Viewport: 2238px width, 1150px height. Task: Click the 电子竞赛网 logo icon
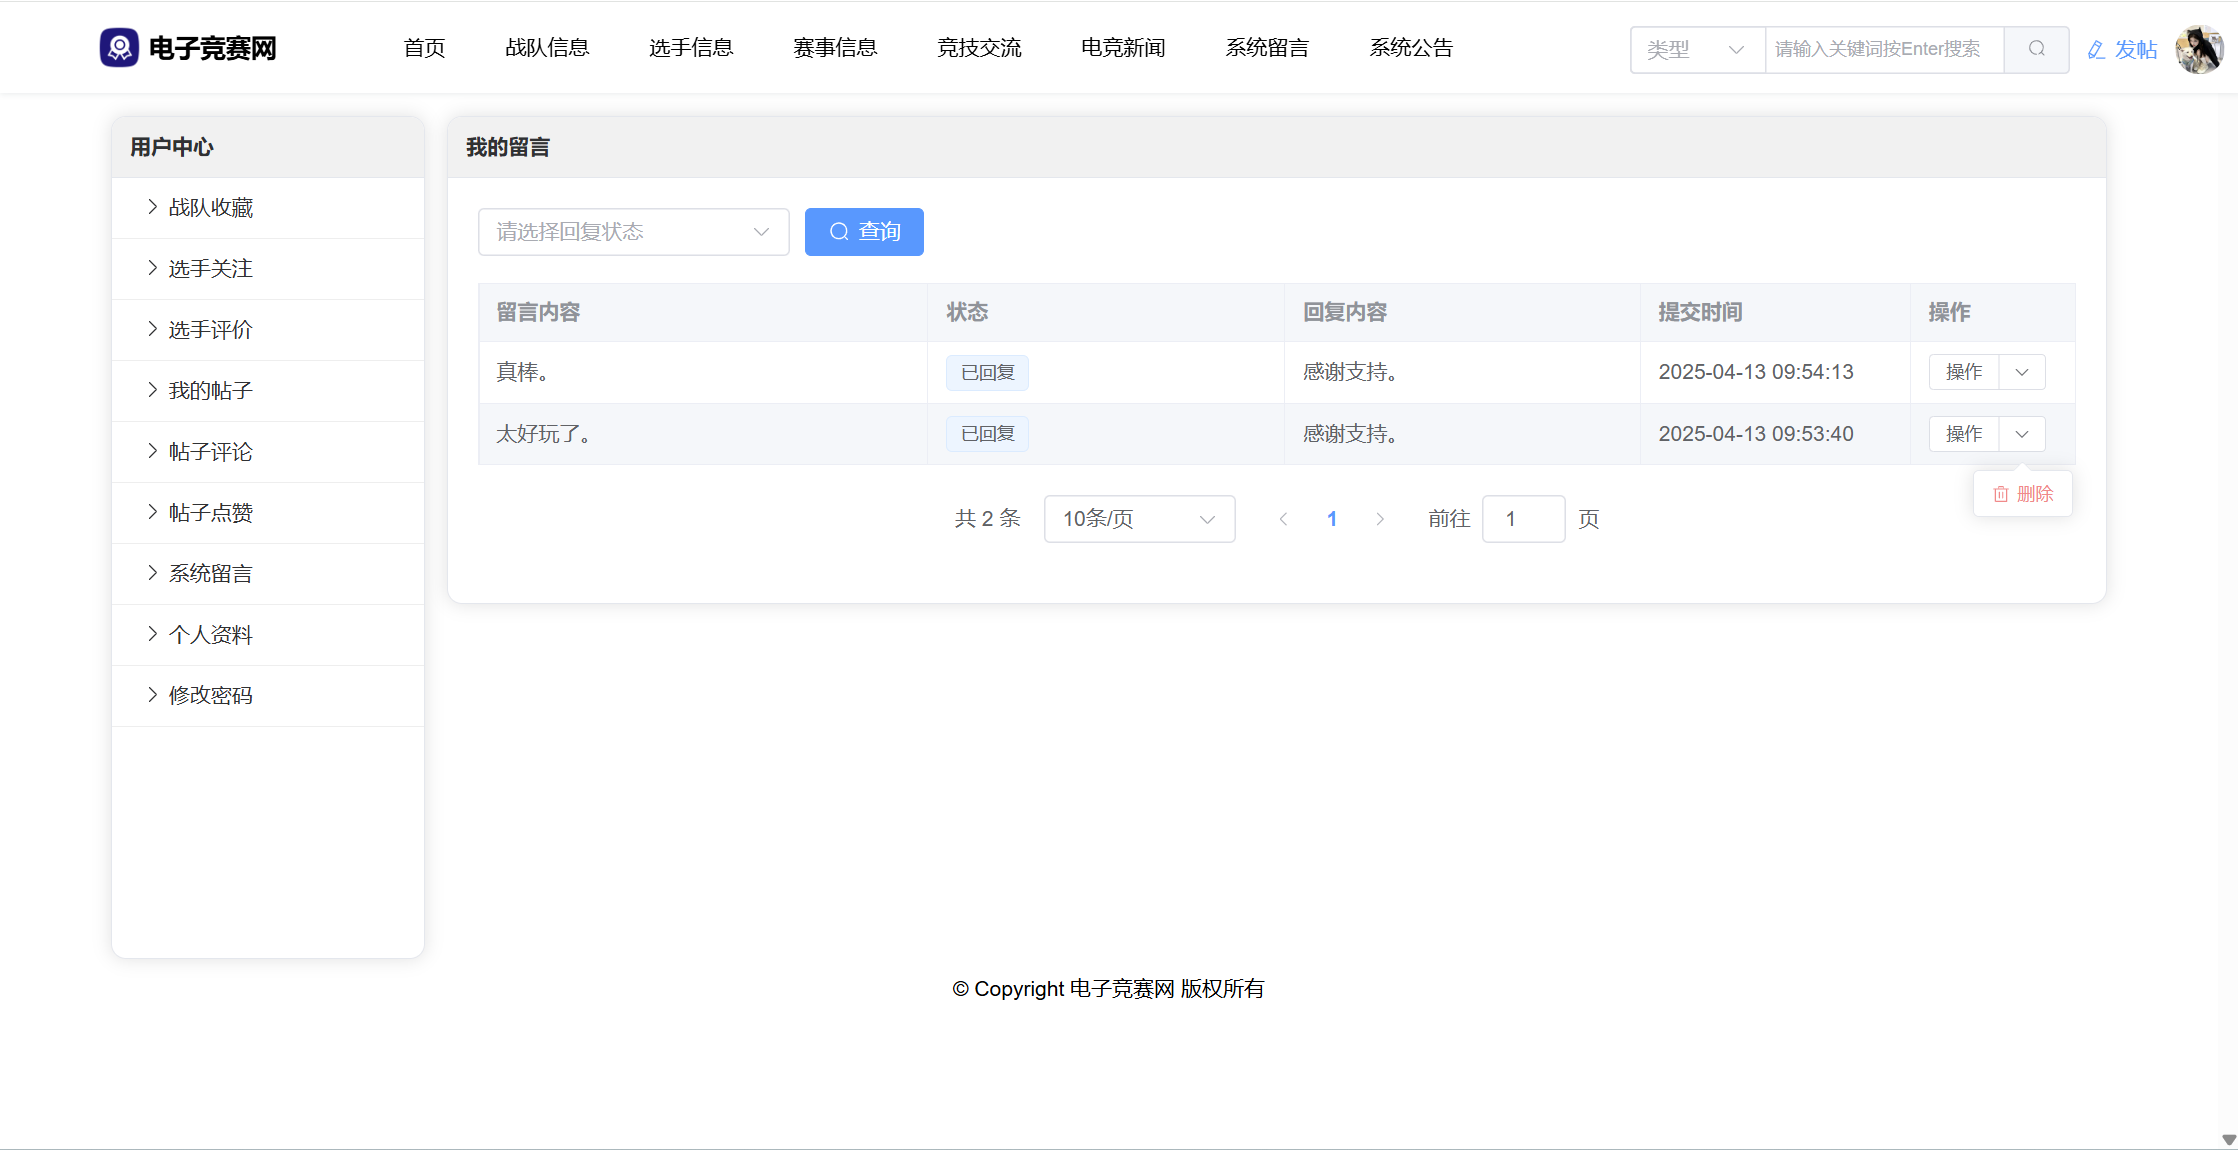pyautogui.click(x=119, y=48)
